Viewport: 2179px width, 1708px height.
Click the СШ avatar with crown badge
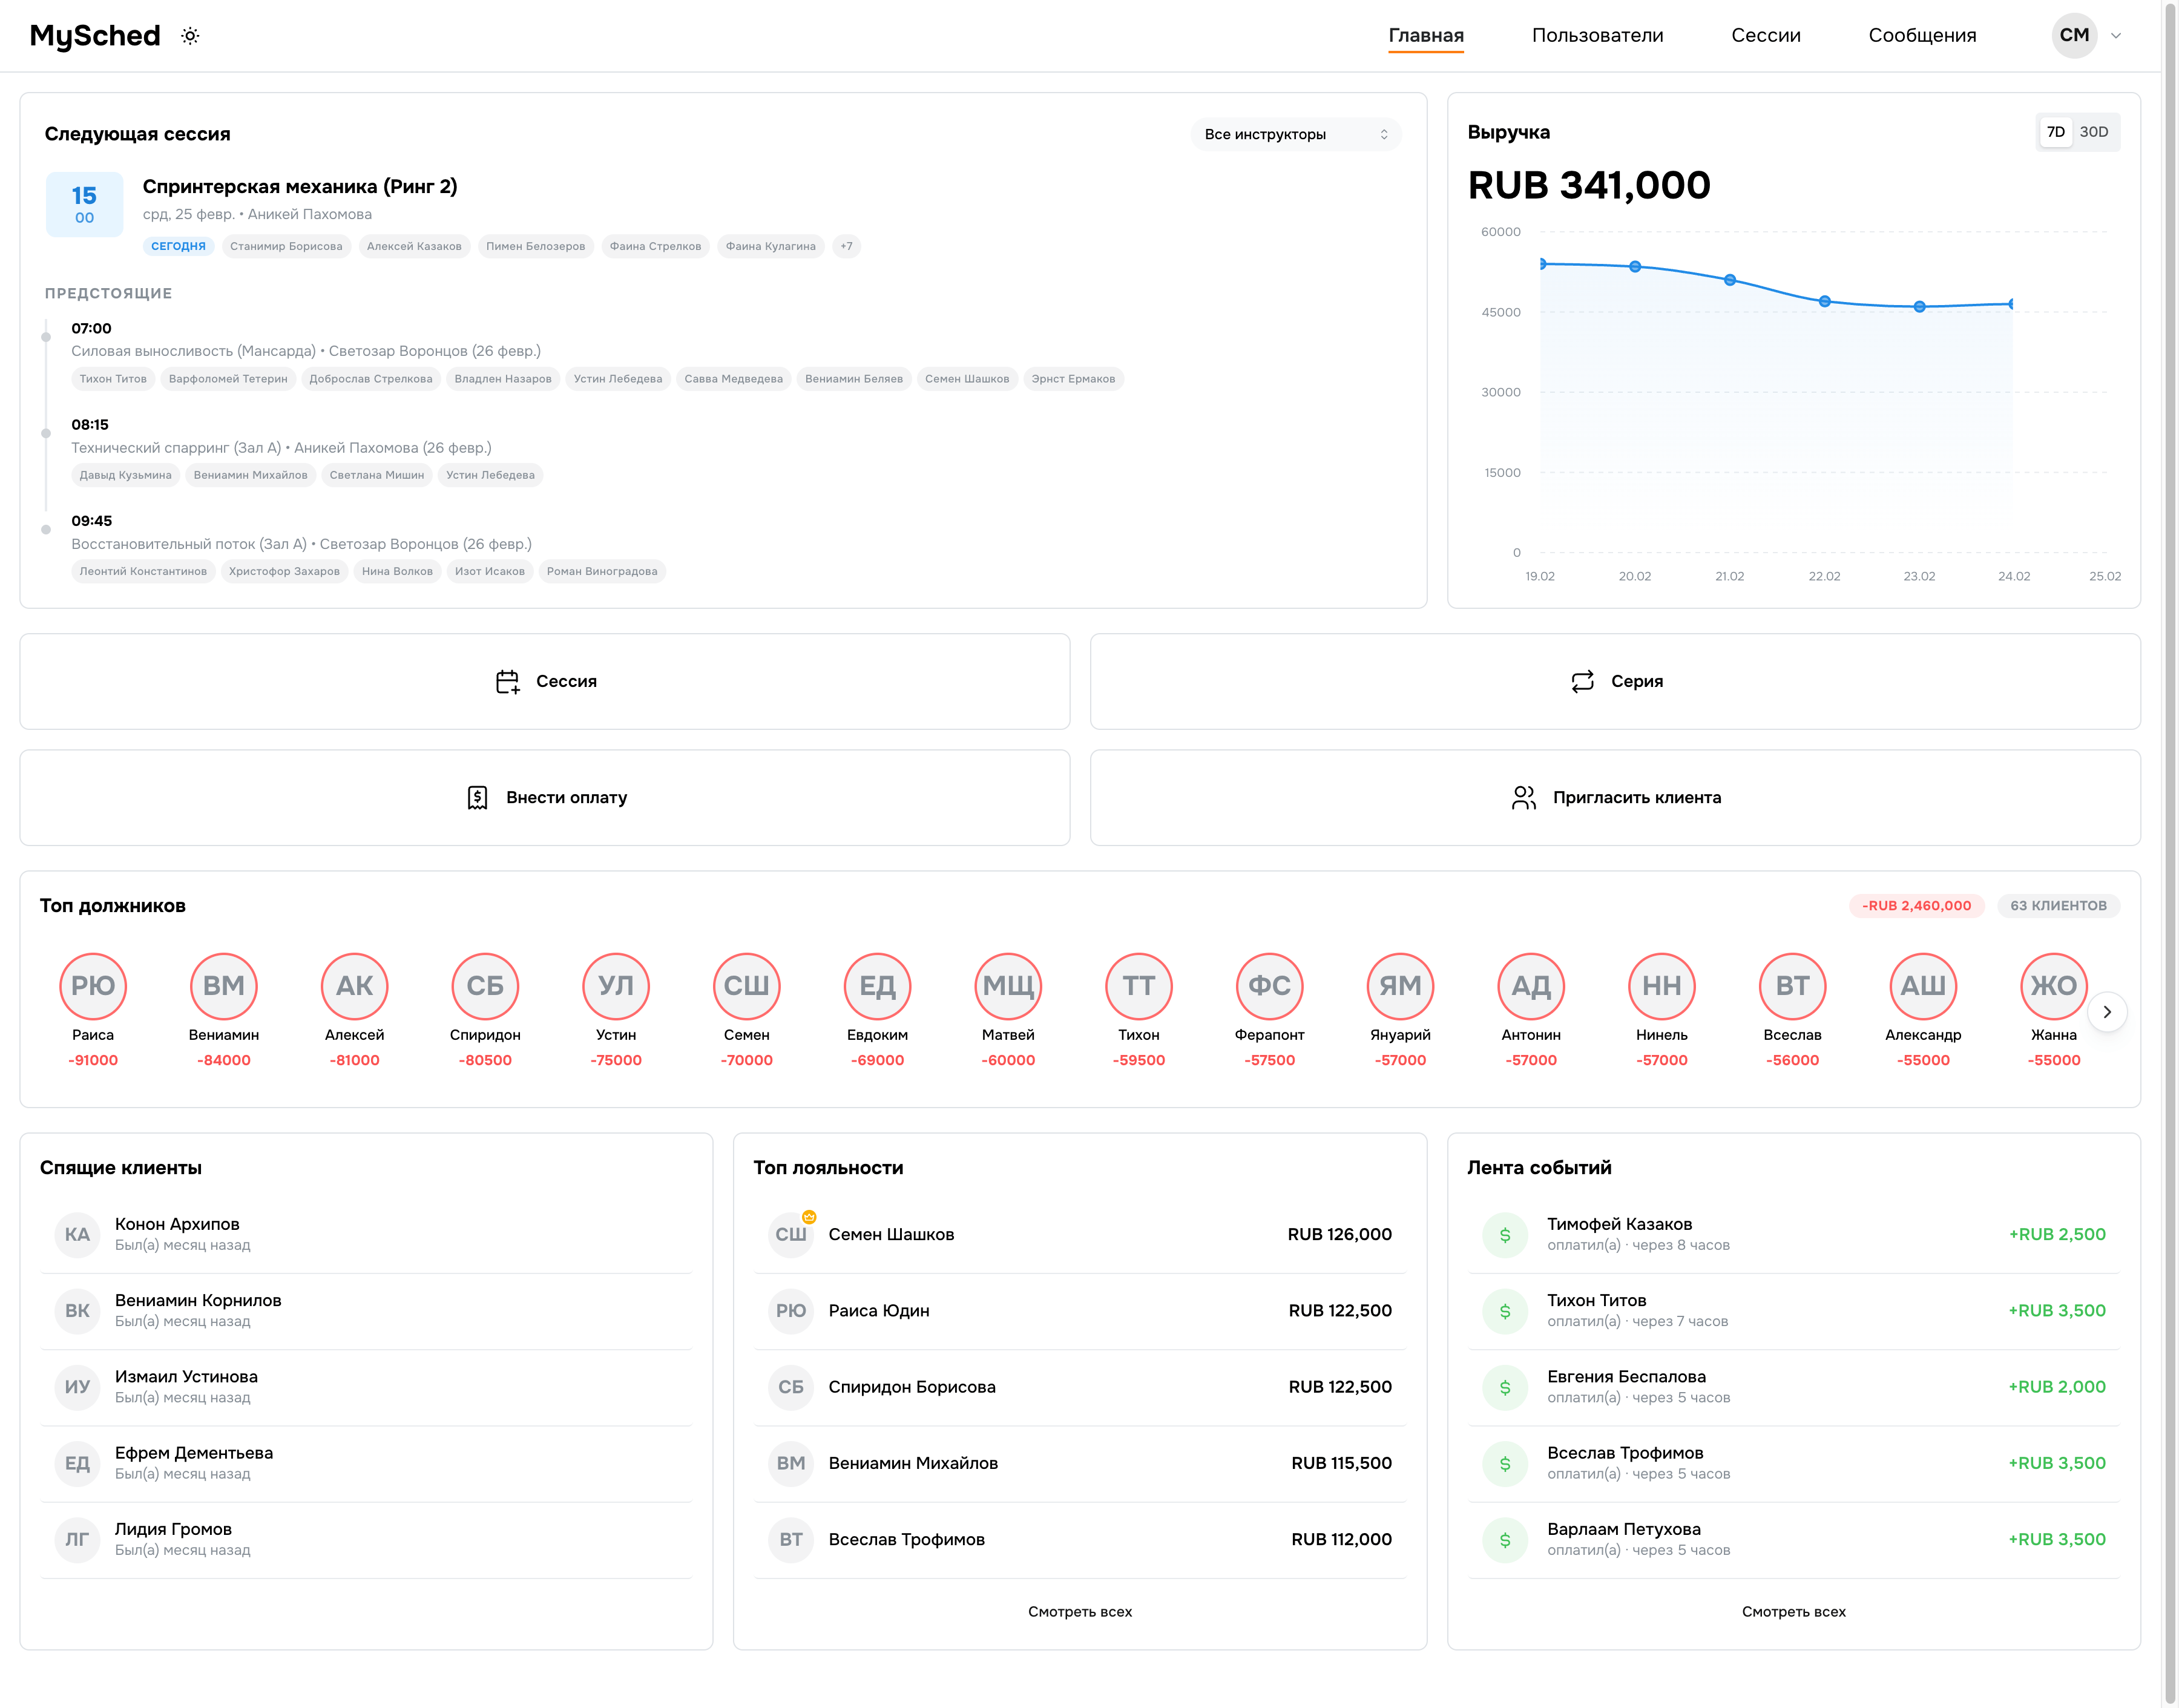click(791, 1235)
